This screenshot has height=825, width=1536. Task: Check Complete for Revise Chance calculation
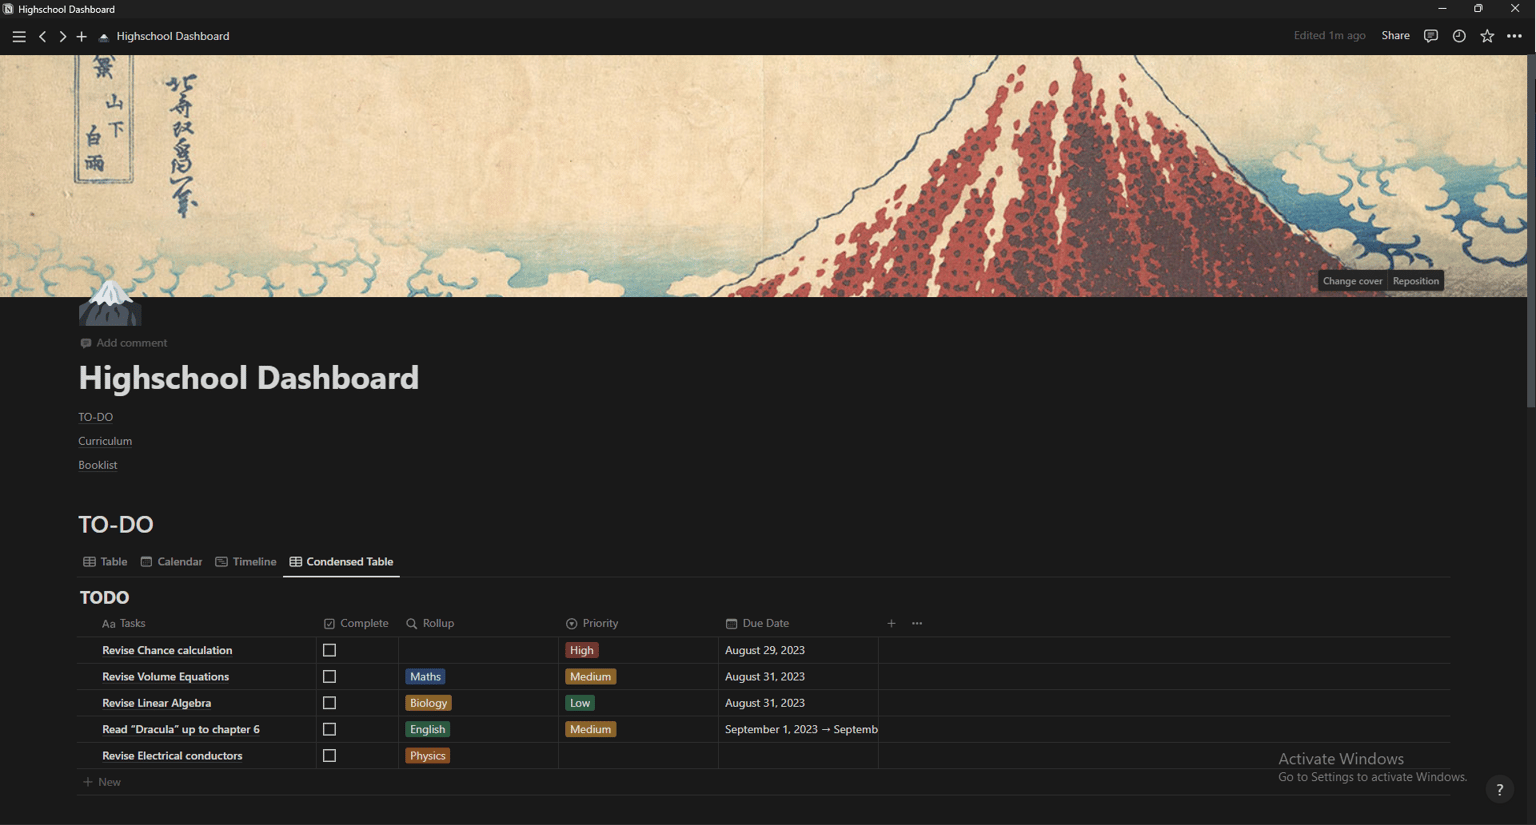(329, 650)
